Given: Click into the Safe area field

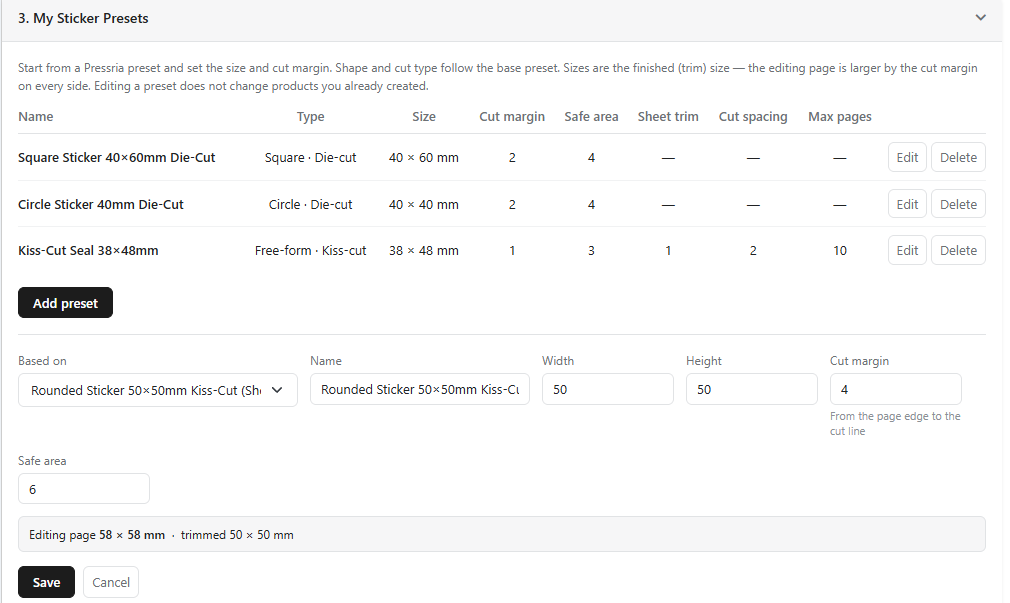Looking at the screenshot, I should (x=84, y=489).
